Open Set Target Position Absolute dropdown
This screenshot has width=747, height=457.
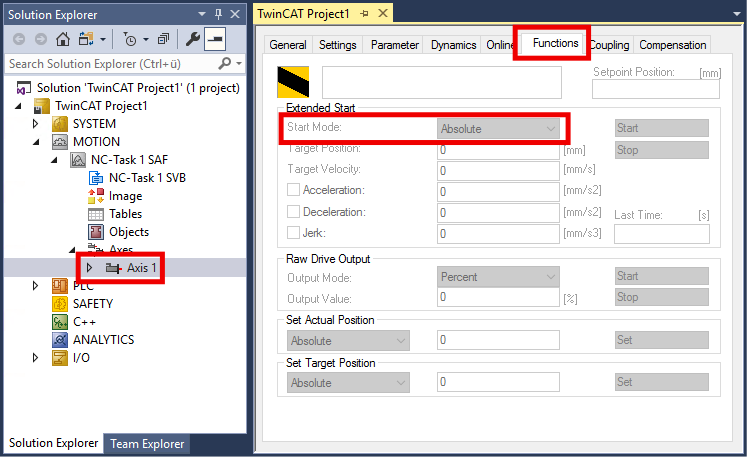[348, 383]
